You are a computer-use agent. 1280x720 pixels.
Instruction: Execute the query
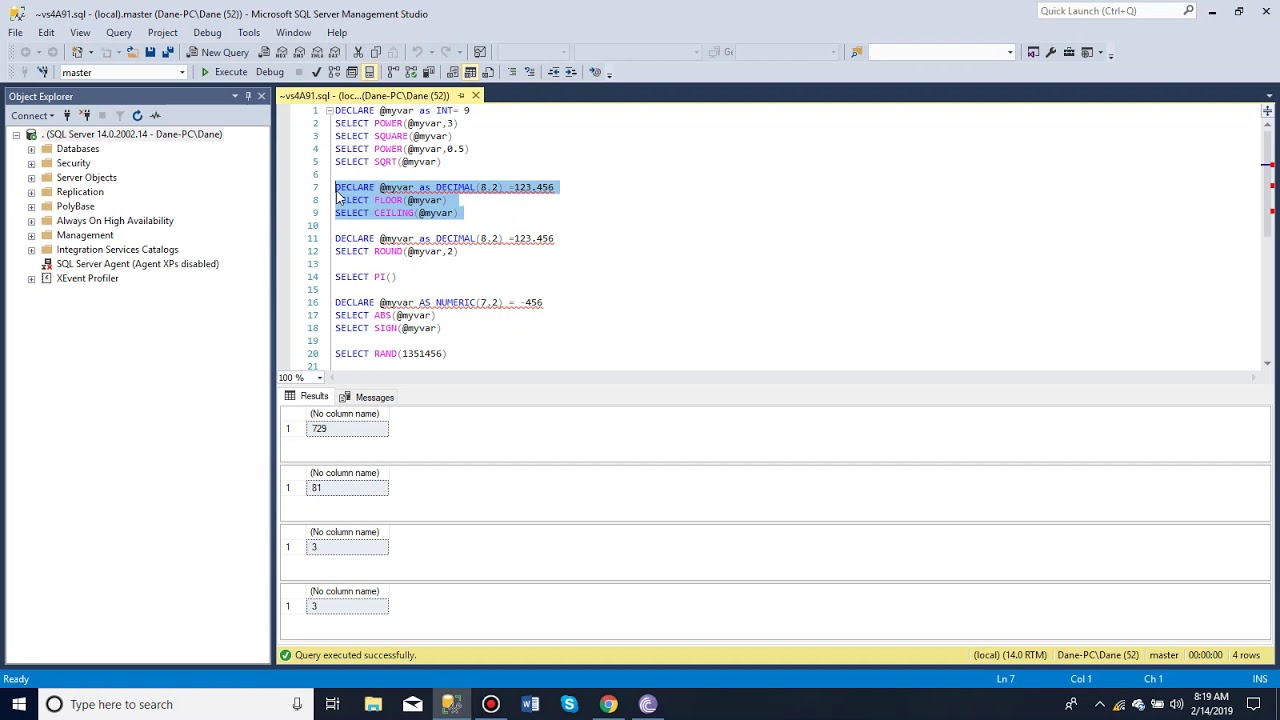224,72
